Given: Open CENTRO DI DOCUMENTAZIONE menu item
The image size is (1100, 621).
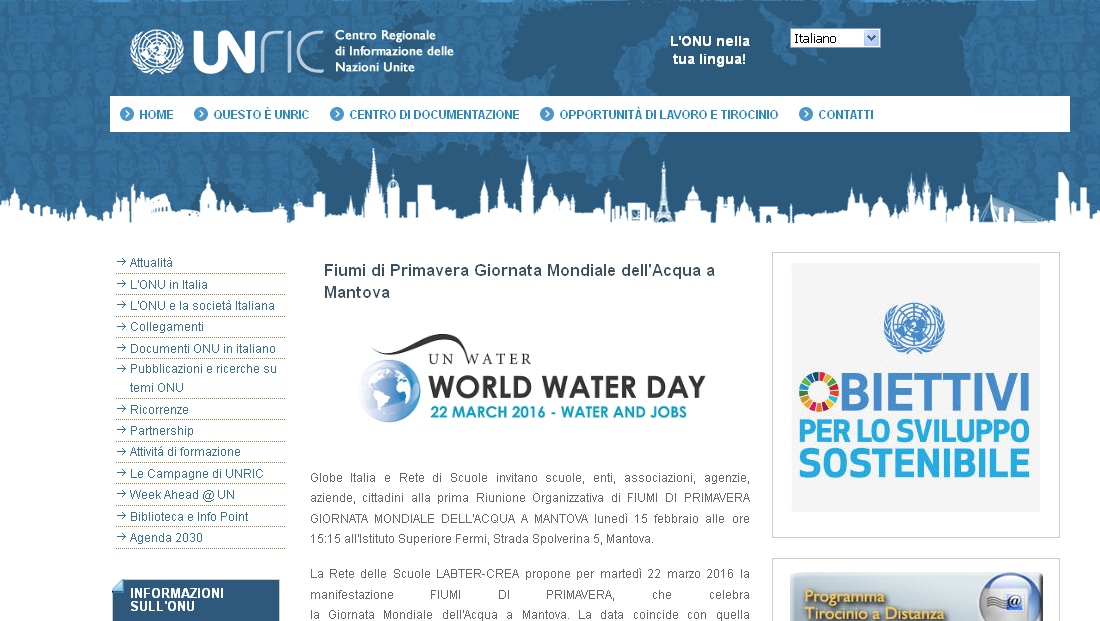Looking at the screenshot, I should 434,114.
